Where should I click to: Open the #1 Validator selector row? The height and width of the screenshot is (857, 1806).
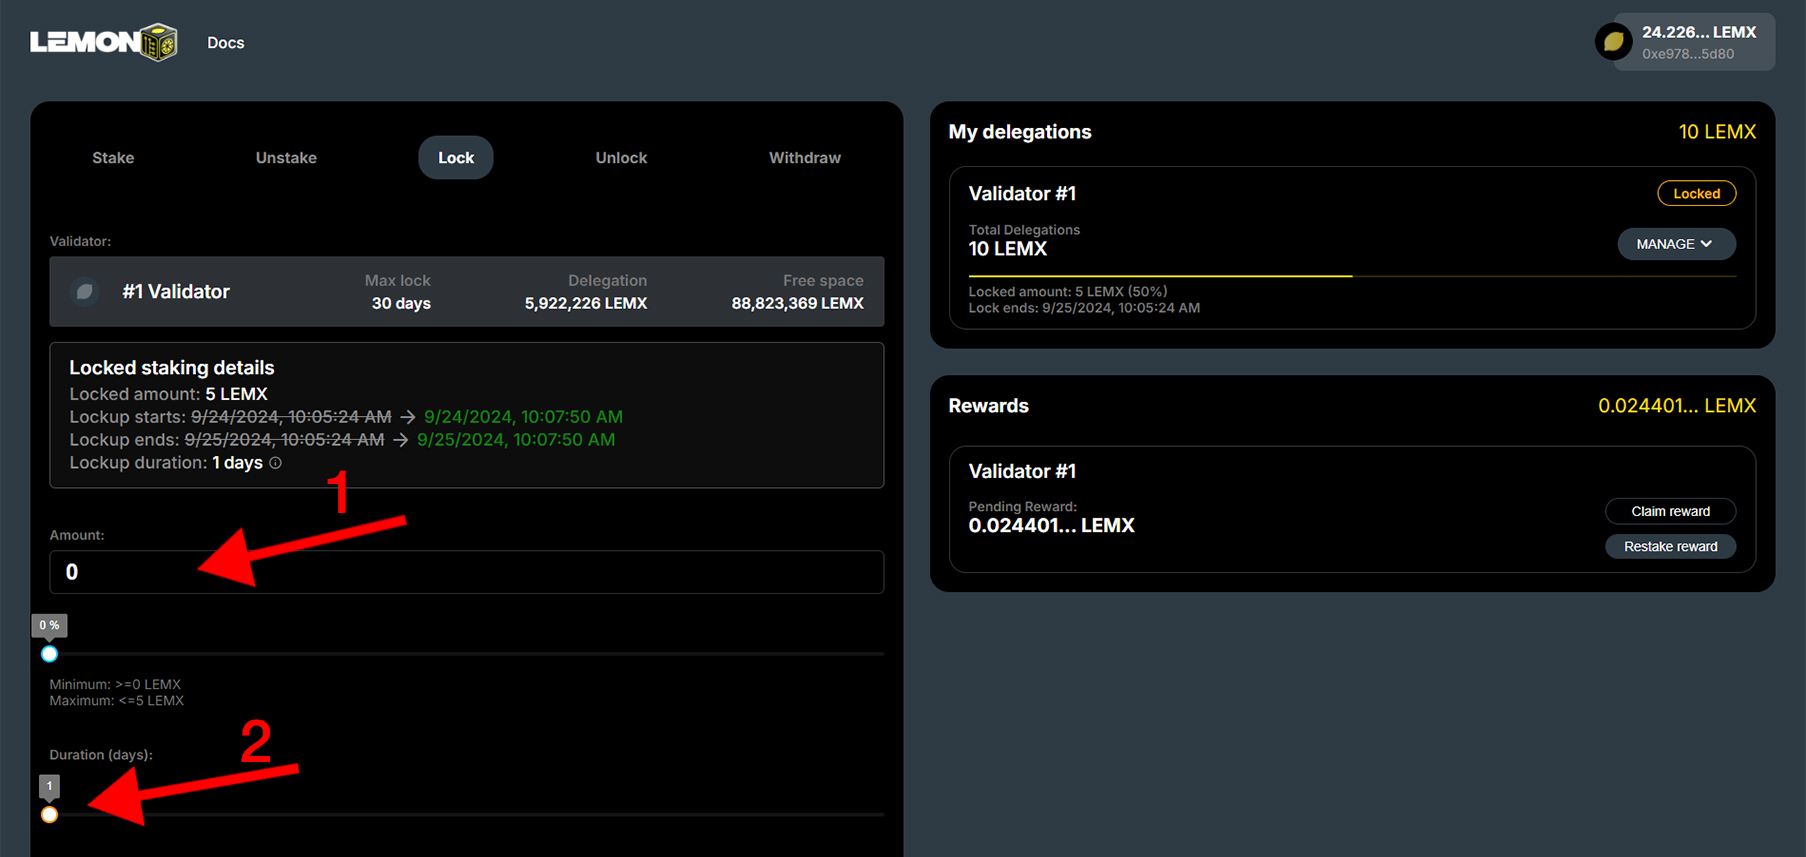point(467,292)
